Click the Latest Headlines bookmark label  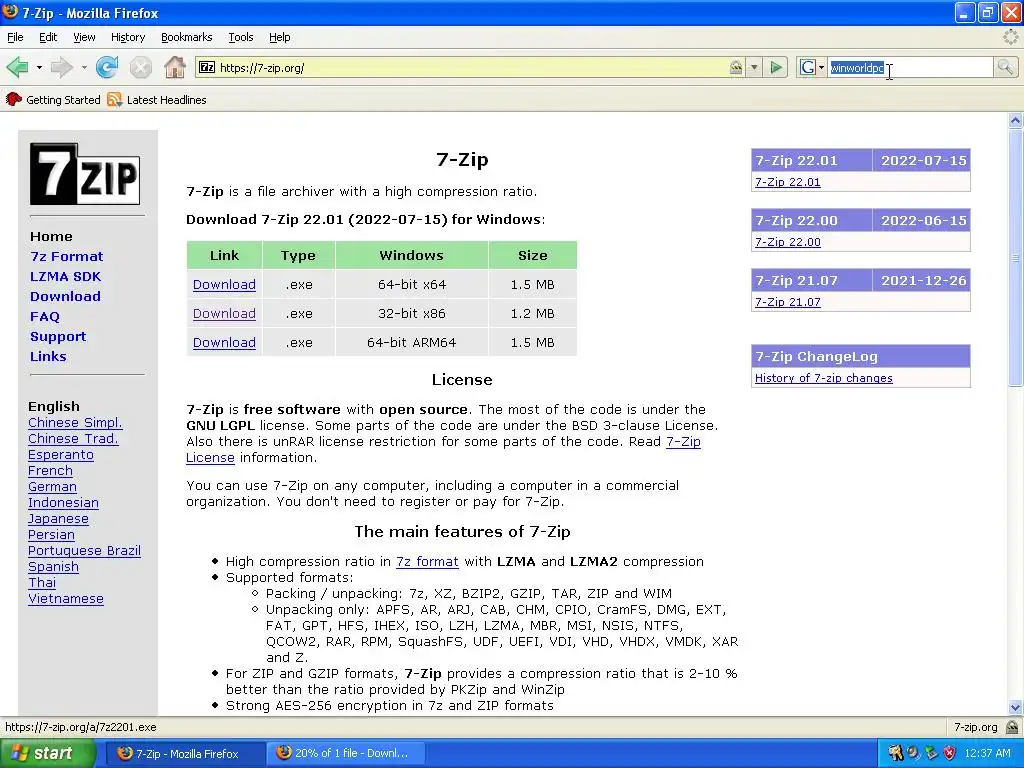[x=167, y=99]
